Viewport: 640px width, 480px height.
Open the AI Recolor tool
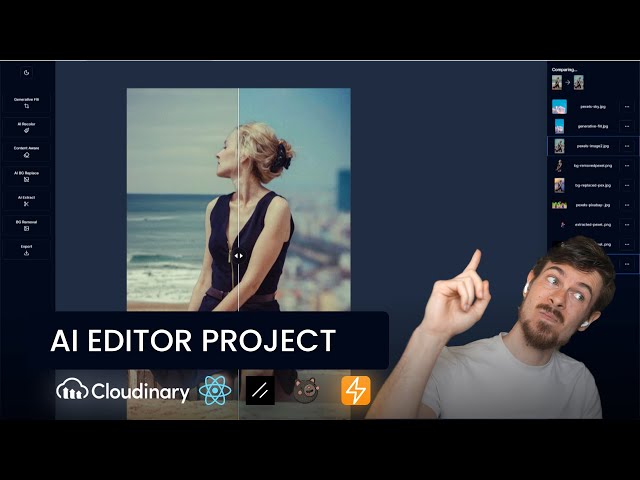(x=27, y=127)
